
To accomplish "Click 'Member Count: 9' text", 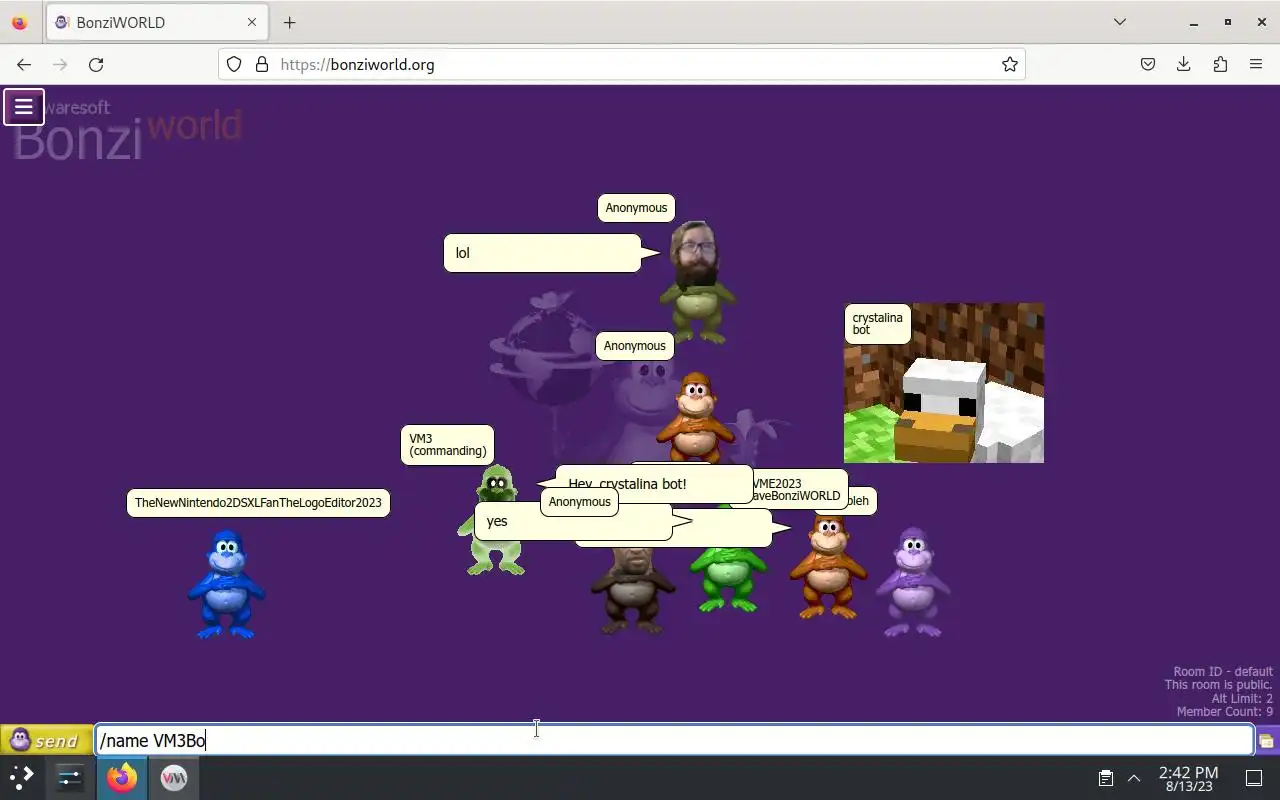I will pos(1224,712).
